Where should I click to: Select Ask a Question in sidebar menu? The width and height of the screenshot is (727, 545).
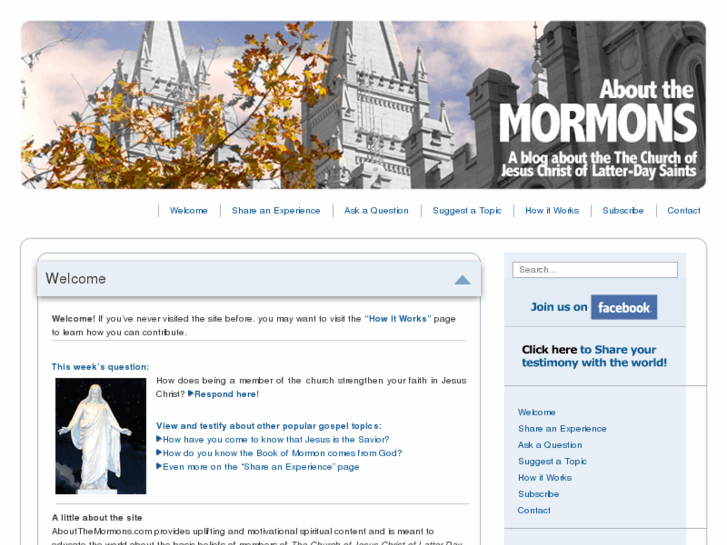550,445
